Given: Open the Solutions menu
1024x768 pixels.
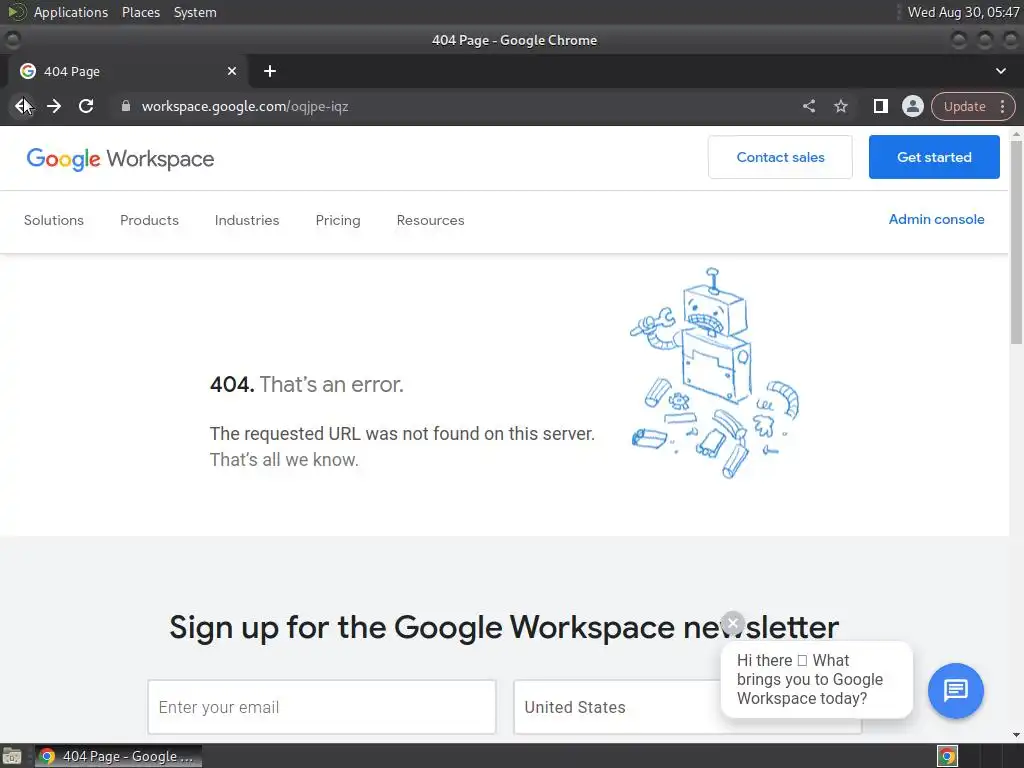Looking at the screenshot, I should click(54, 220).
